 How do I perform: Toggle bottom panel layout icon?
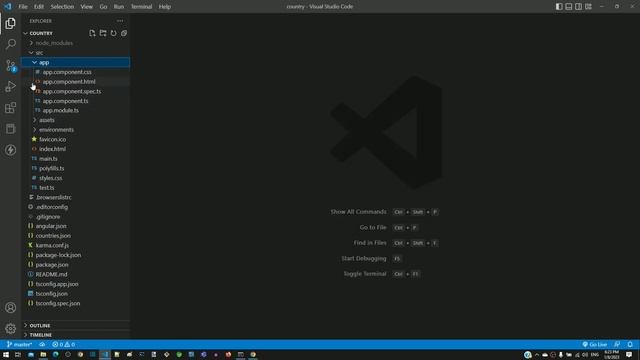(x=569, y=7)
